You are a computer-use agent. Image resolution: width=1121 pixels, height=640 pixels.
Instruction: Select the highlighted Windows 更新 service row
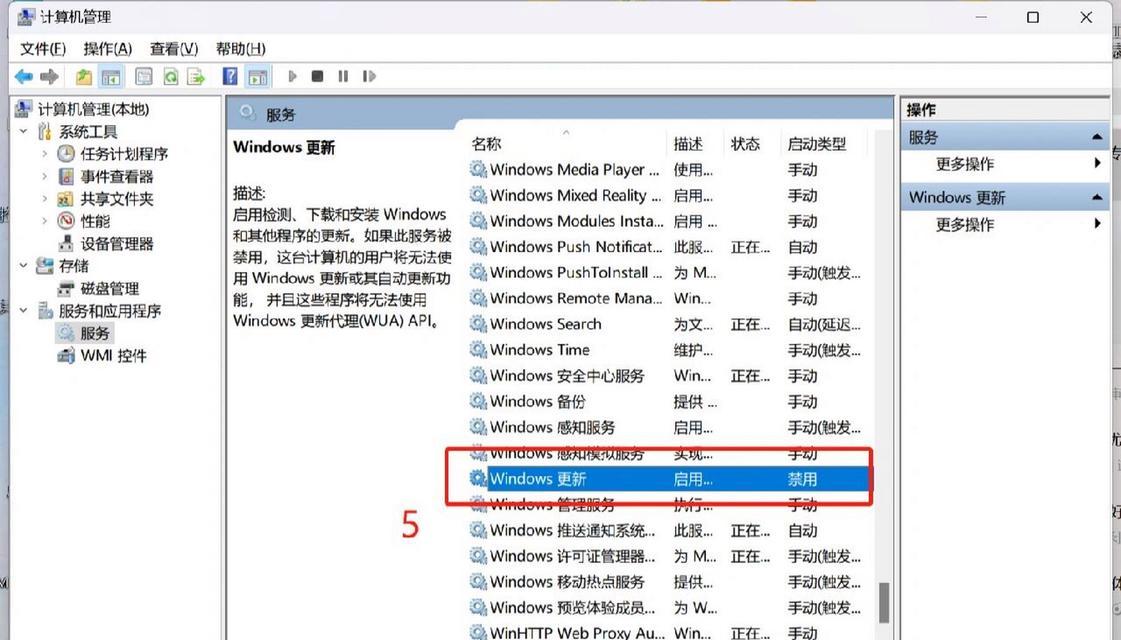pos(668,478)
